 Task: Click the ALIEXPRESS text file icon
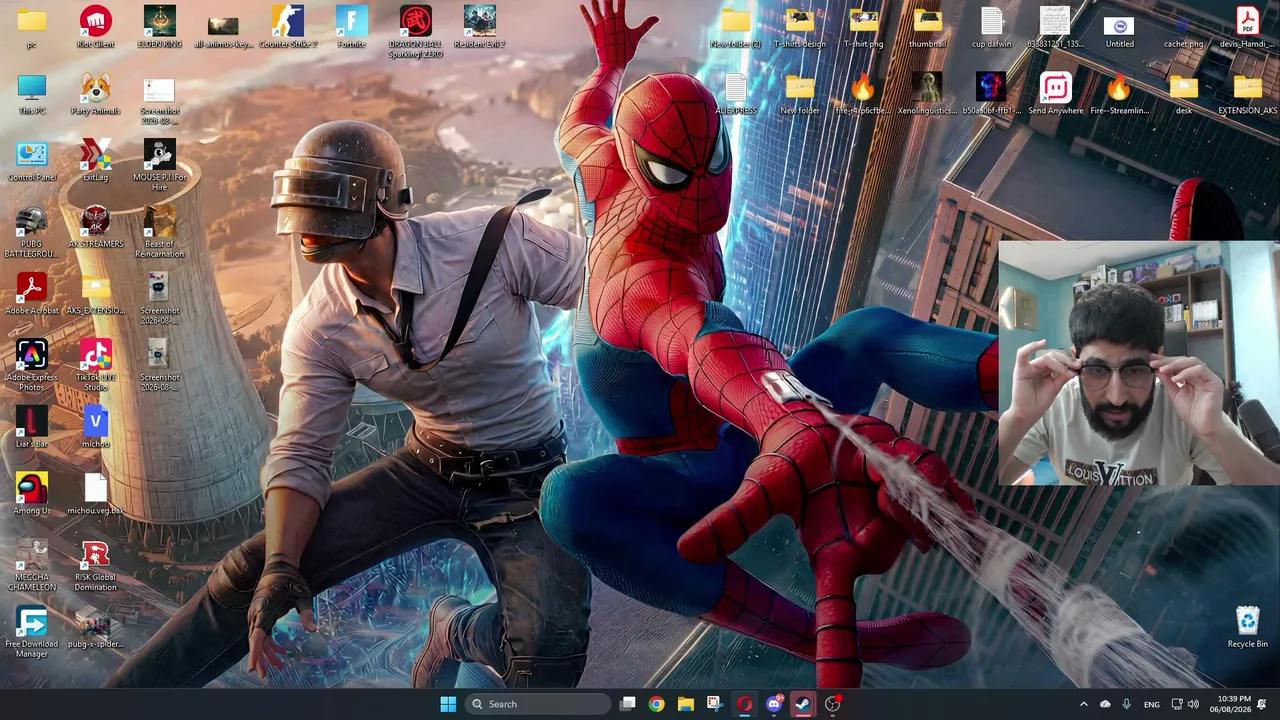(x=735, y=94)
